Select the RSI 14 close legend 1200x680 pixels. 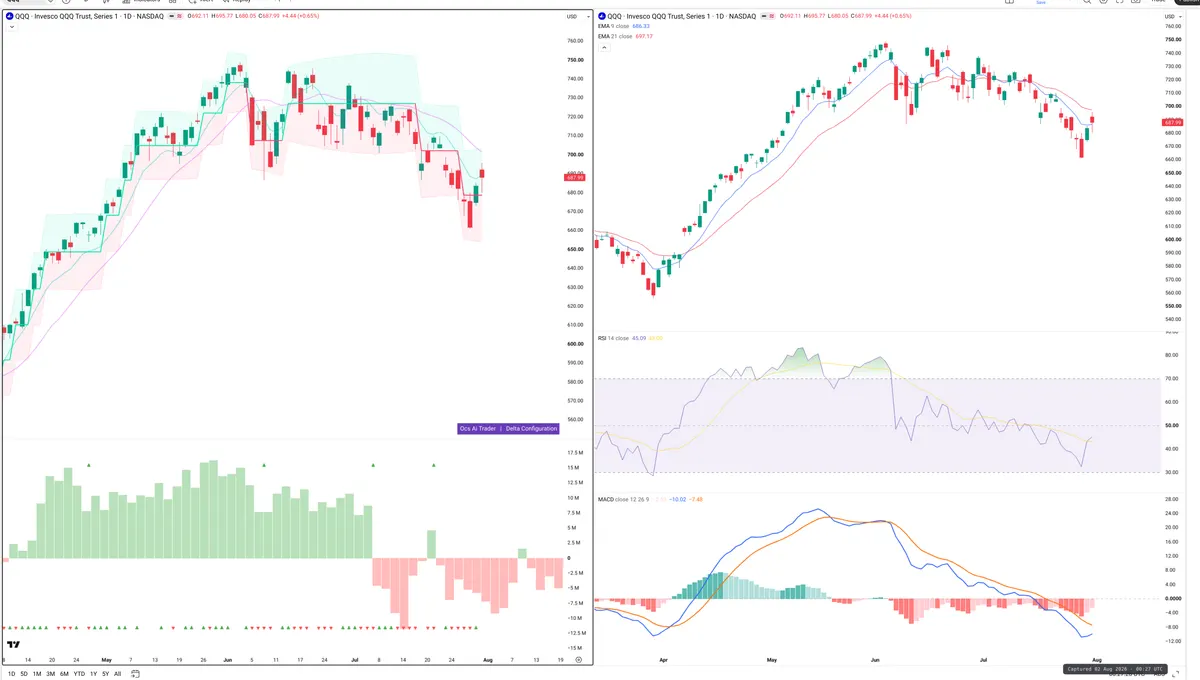coord(613,338)
